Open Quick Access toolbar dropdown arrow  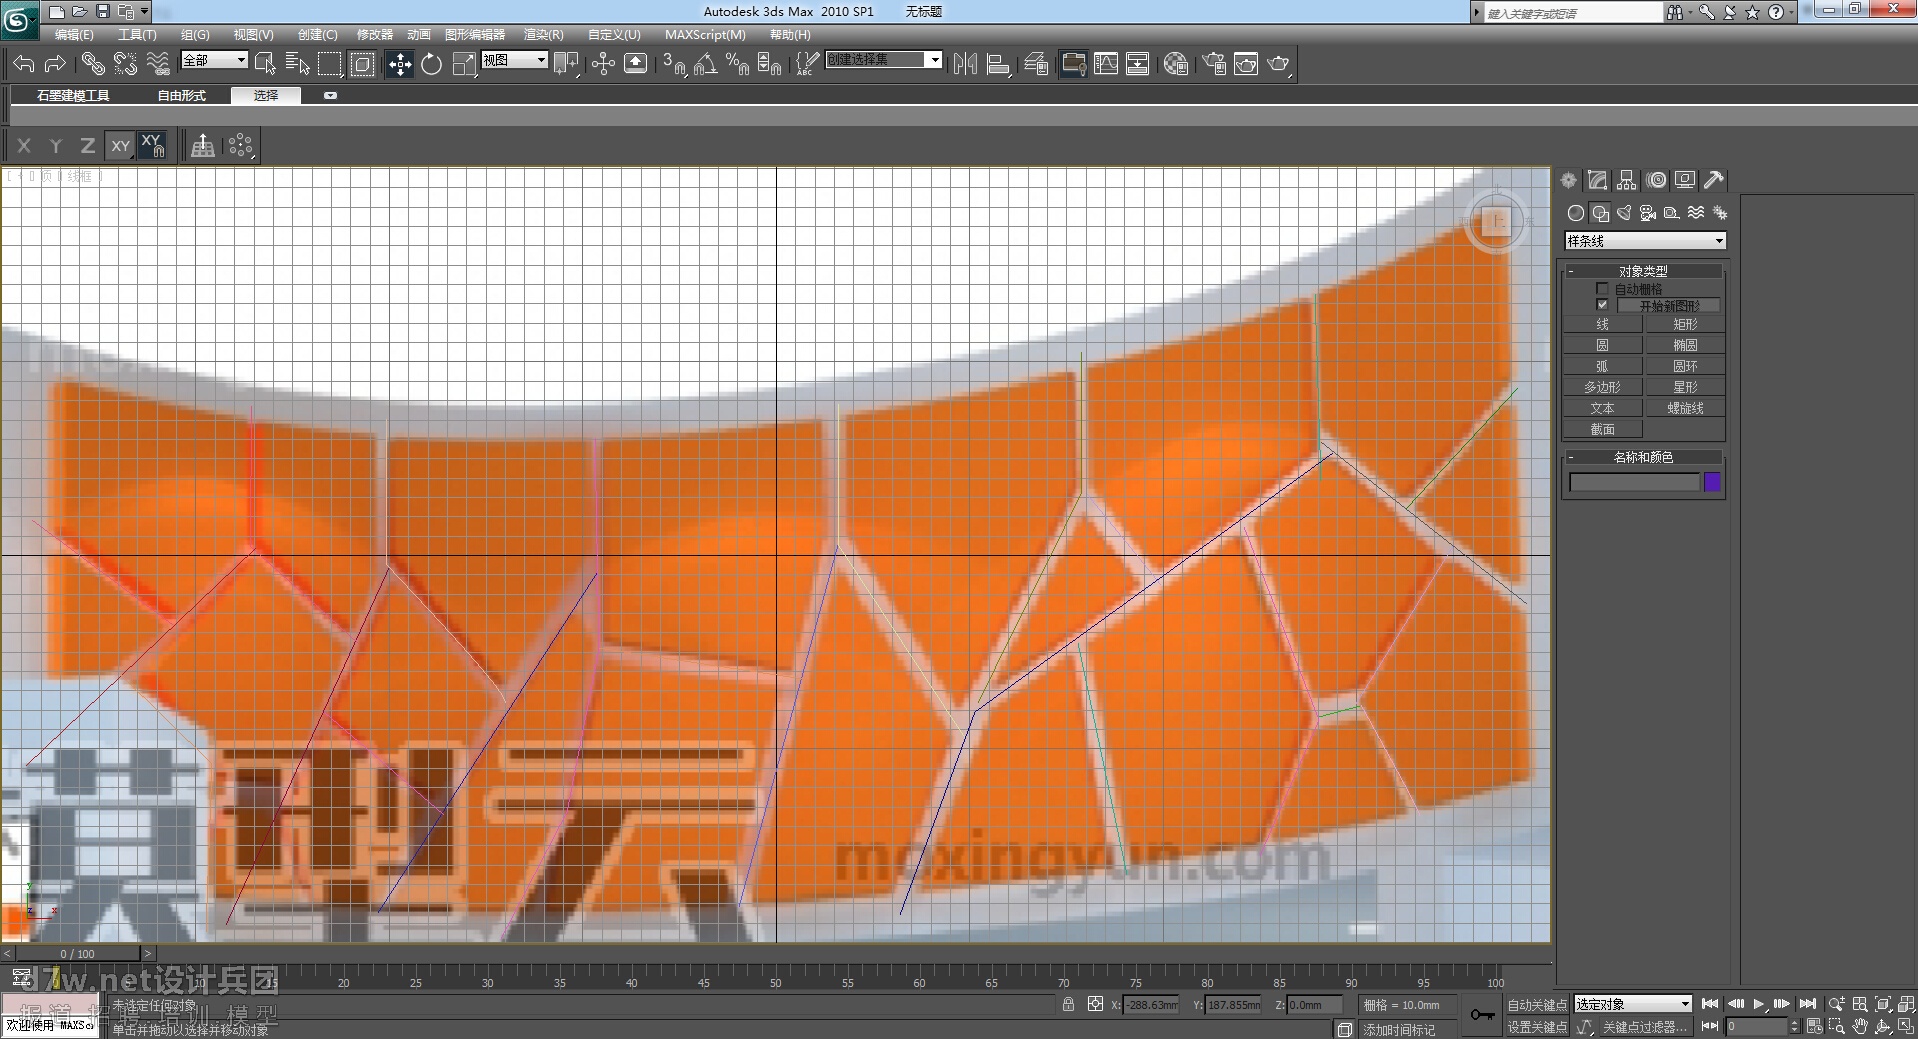tap(145, 12)
